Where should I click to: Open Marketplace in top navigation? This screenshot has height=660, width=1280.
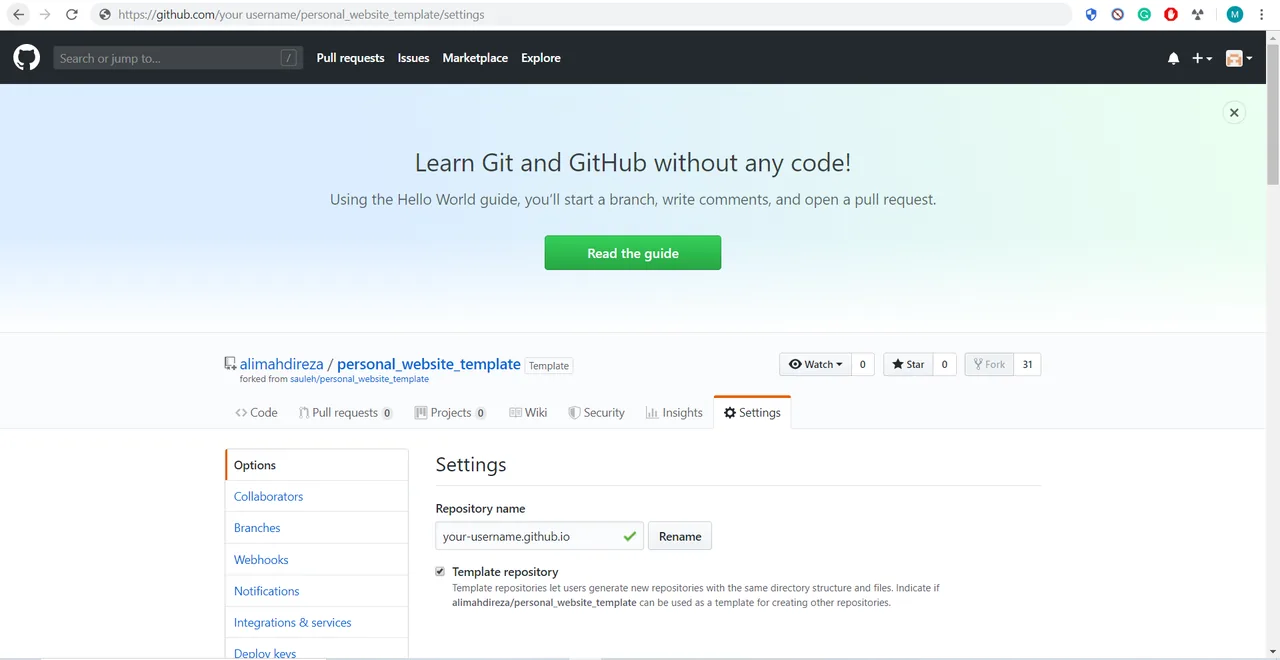click(x=475, y=58)
